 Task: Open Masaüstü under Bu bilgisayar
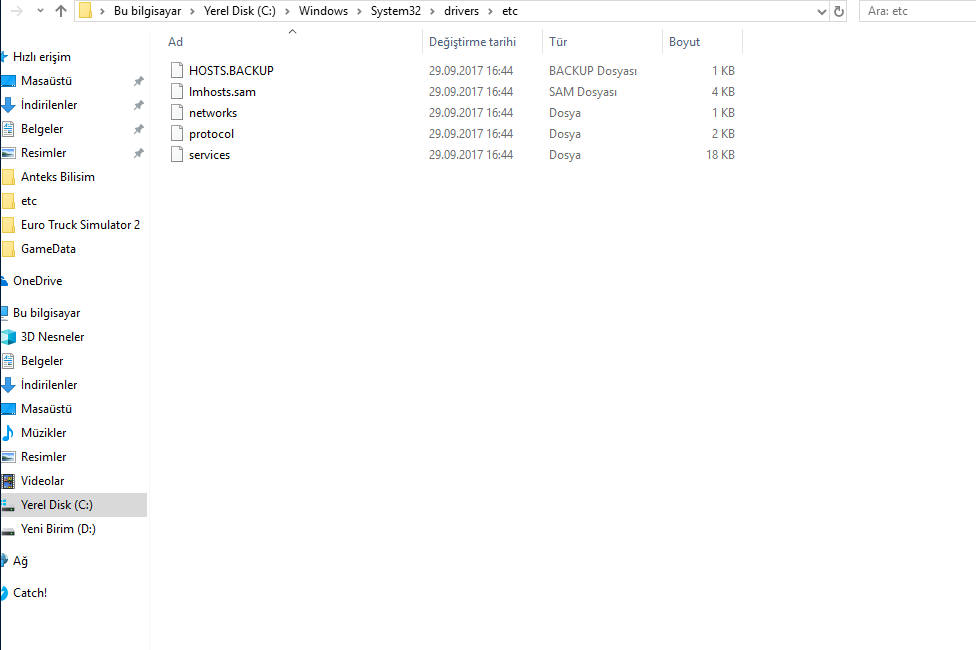point(46,409)
